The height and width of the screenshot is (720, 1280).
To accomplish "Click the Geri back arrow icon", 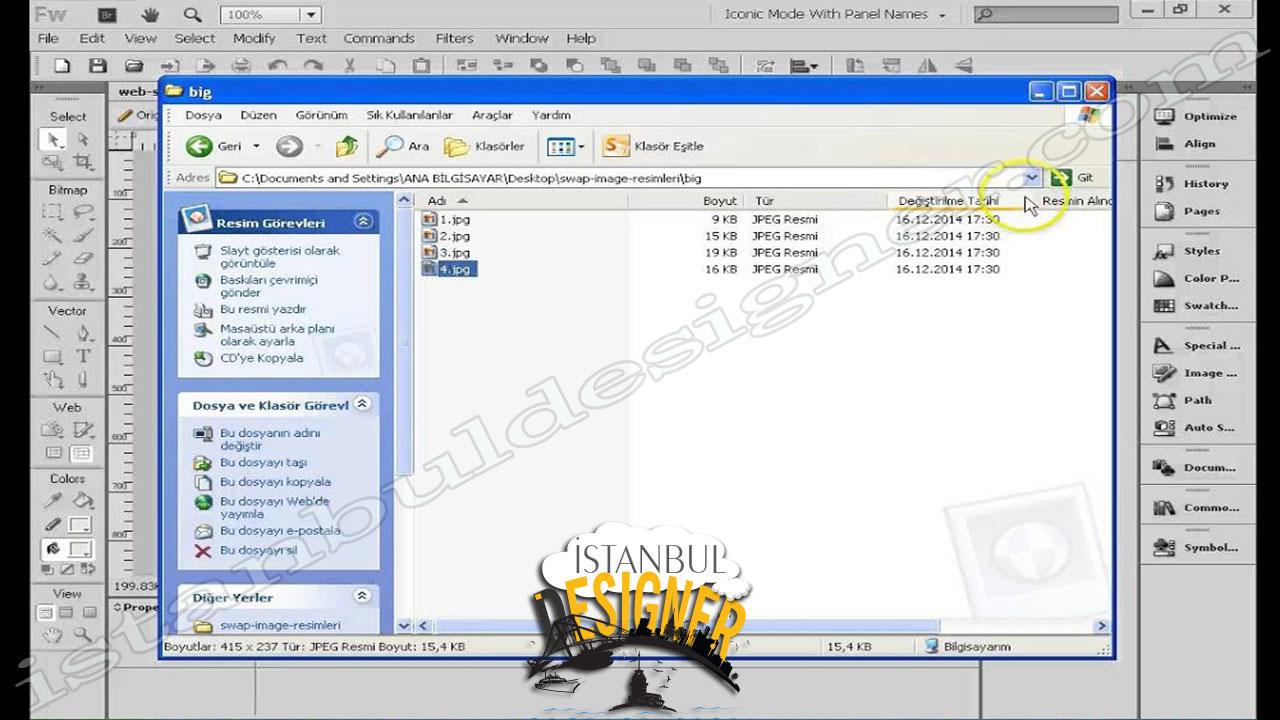I will pos(200,146).
